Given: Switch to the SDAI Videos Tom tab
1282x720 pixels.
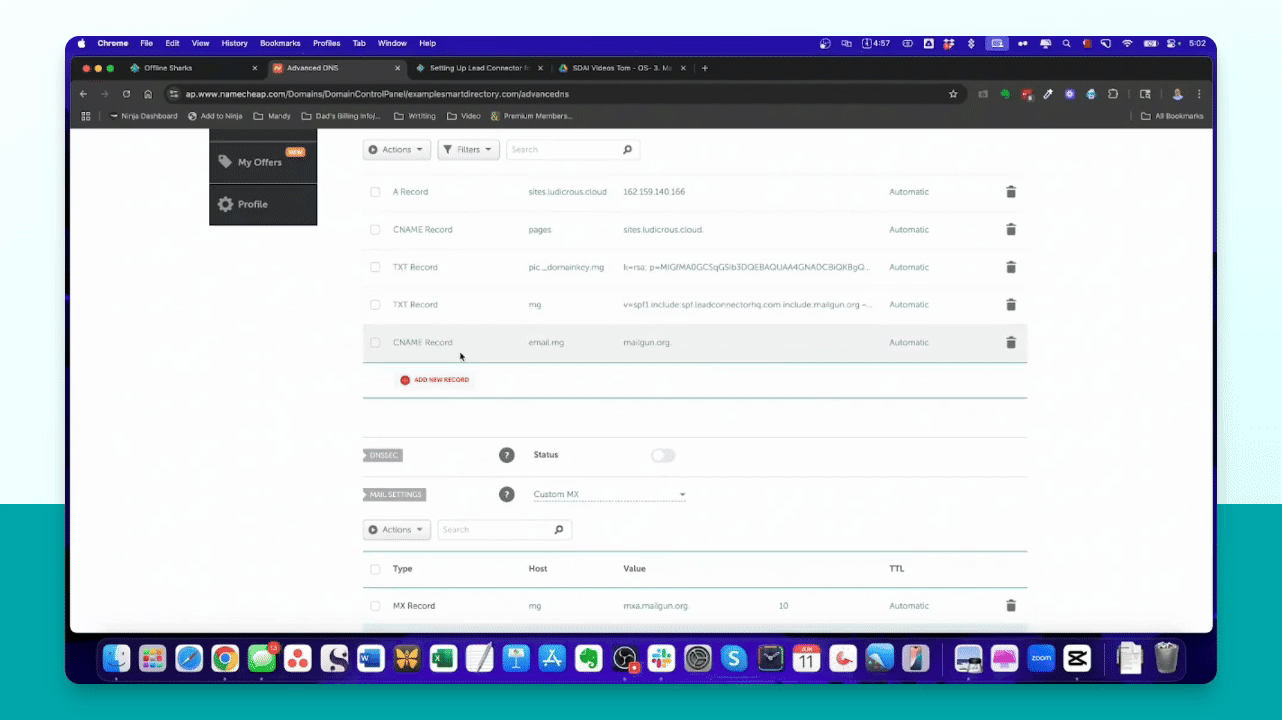Looking at the screenshot, I should coord(621,68).
